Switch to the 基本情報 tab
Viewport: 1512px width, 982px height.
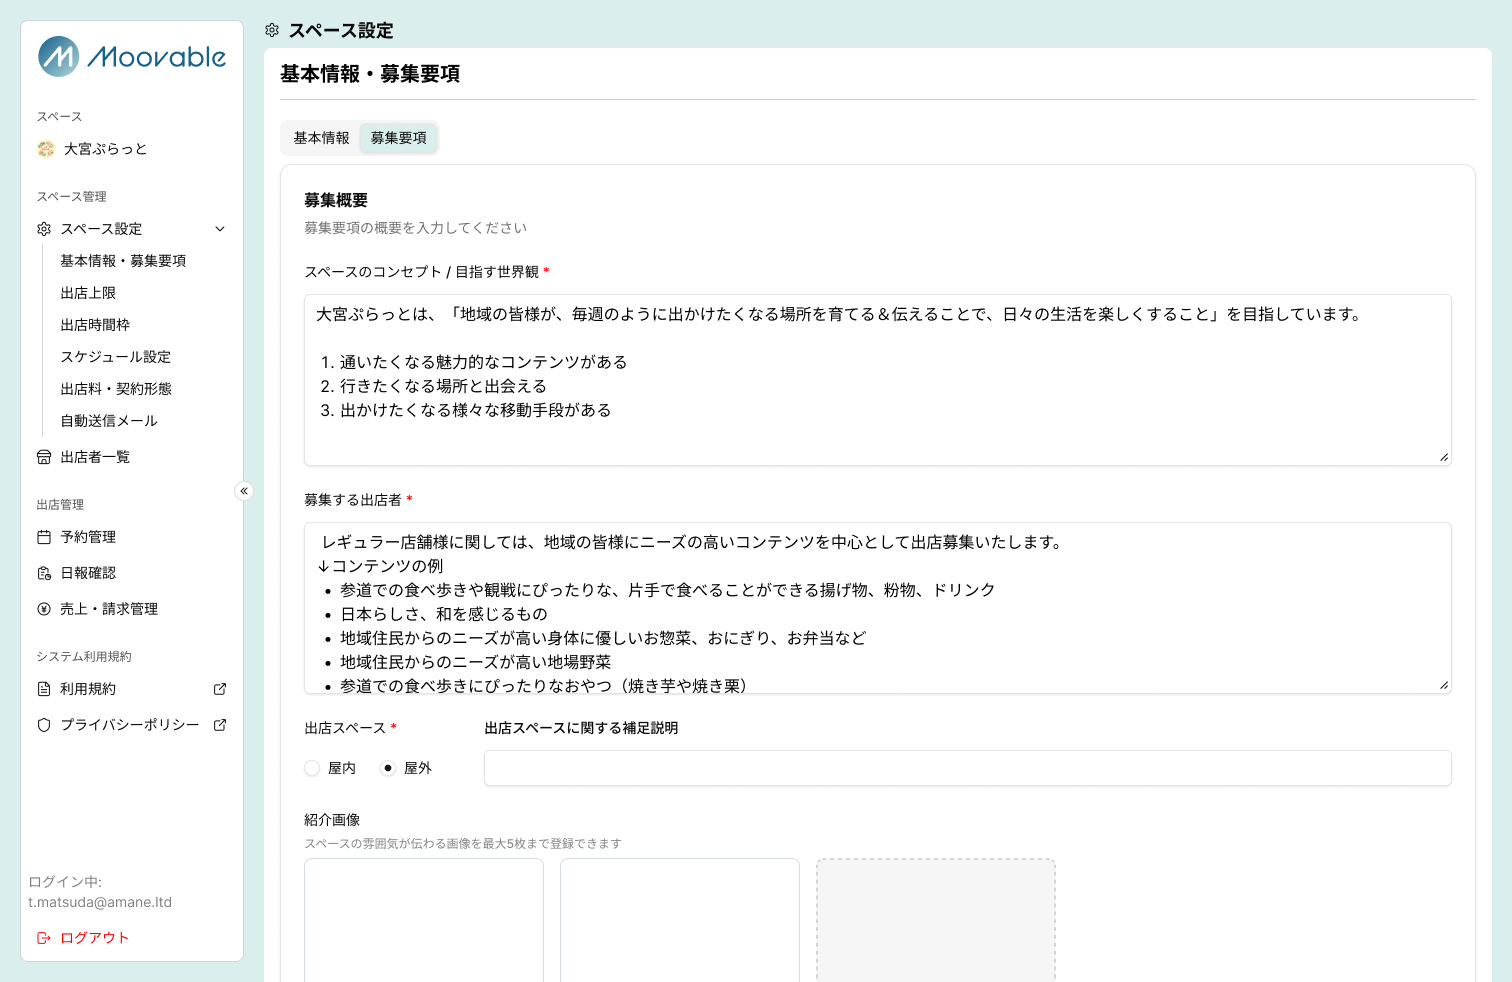click(x=321, y=138)
